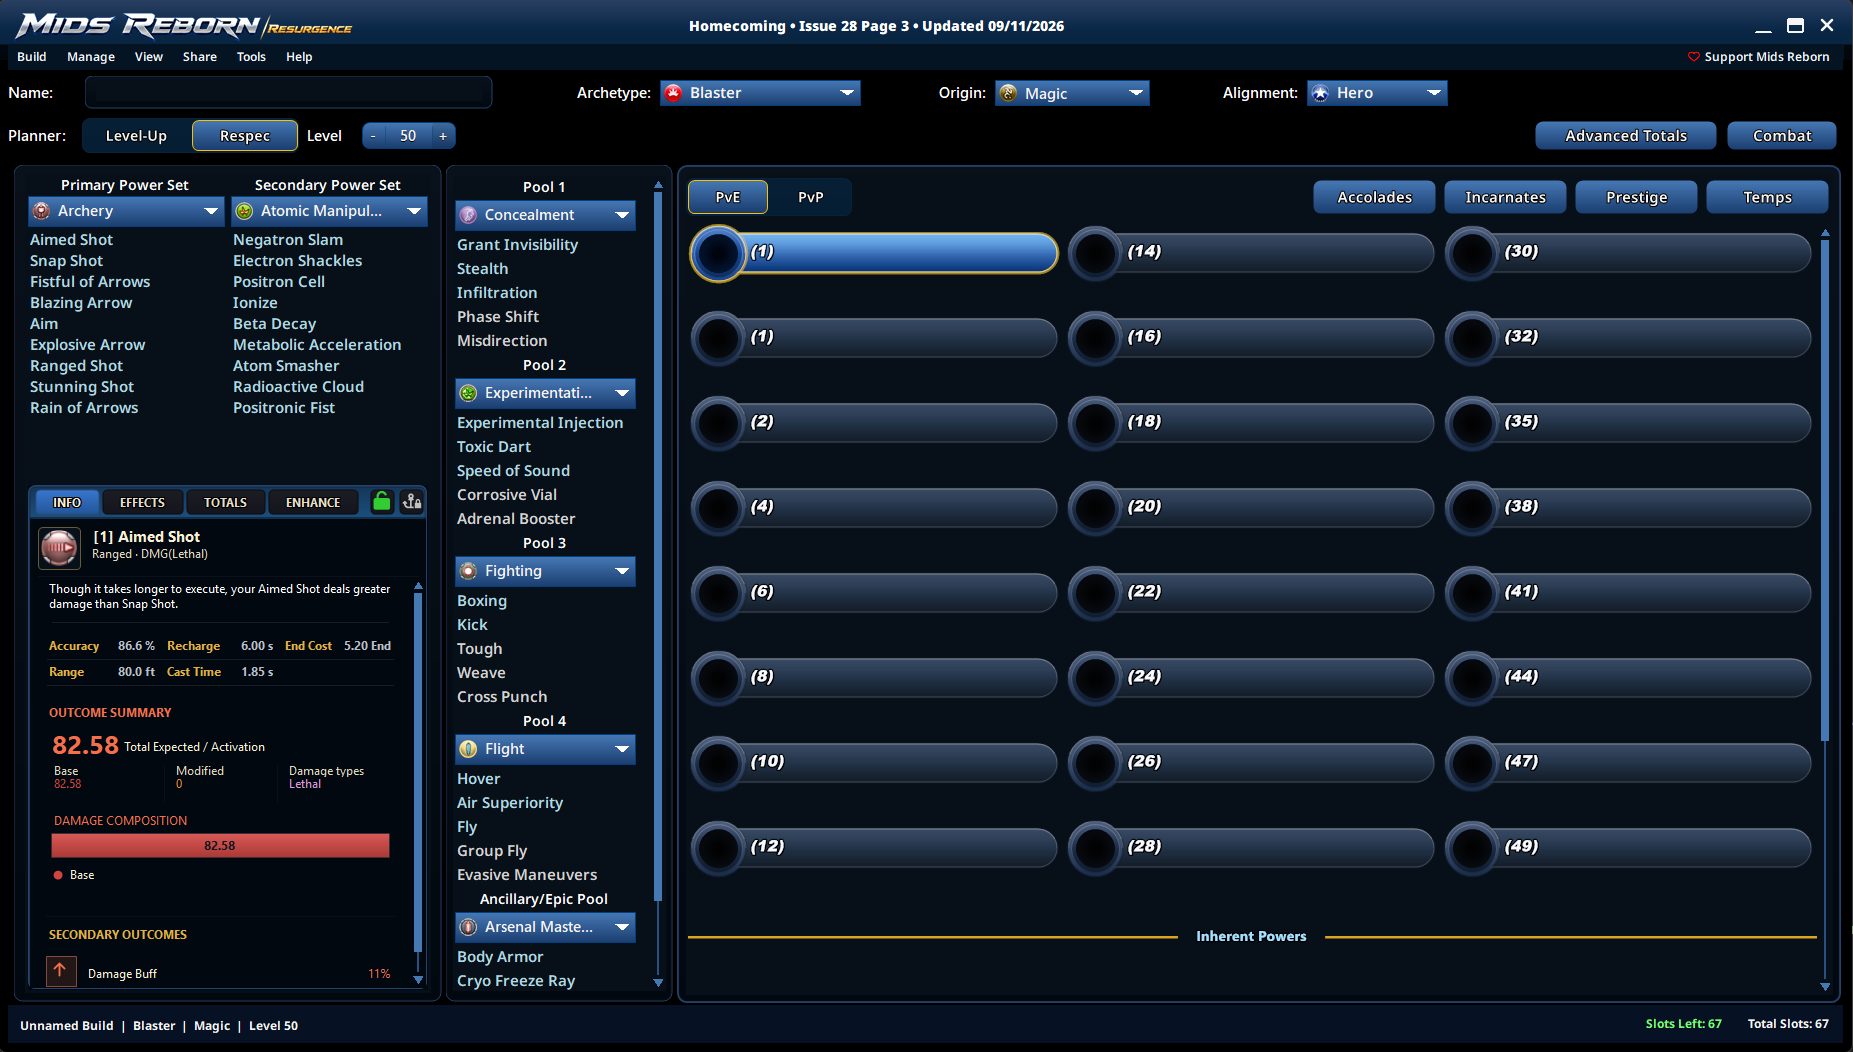
Task: Open the Origin dropdown showing Magic
Action: [1072, 93]
